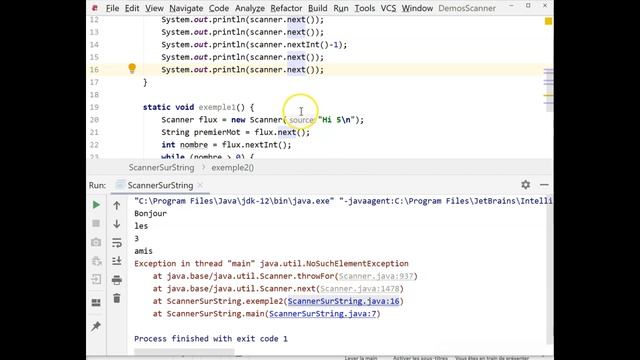Image resolution: width=640 pixels, height=360 pixels.
Task: Click "les" output line
Action: pyautogui.click(x=141, y=226)
